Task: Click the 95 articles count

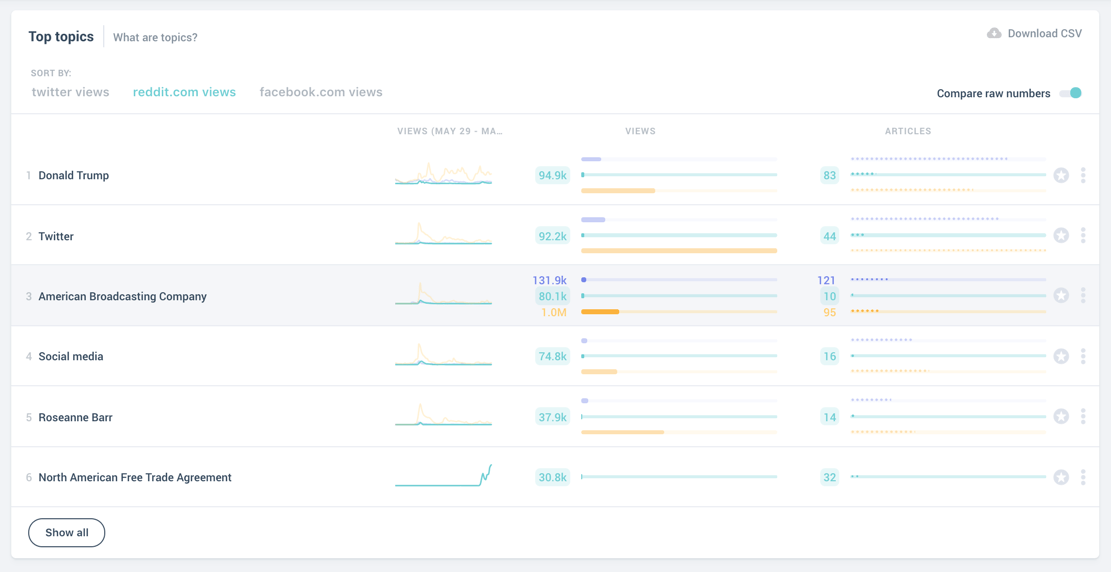Action: pos(830,313)
